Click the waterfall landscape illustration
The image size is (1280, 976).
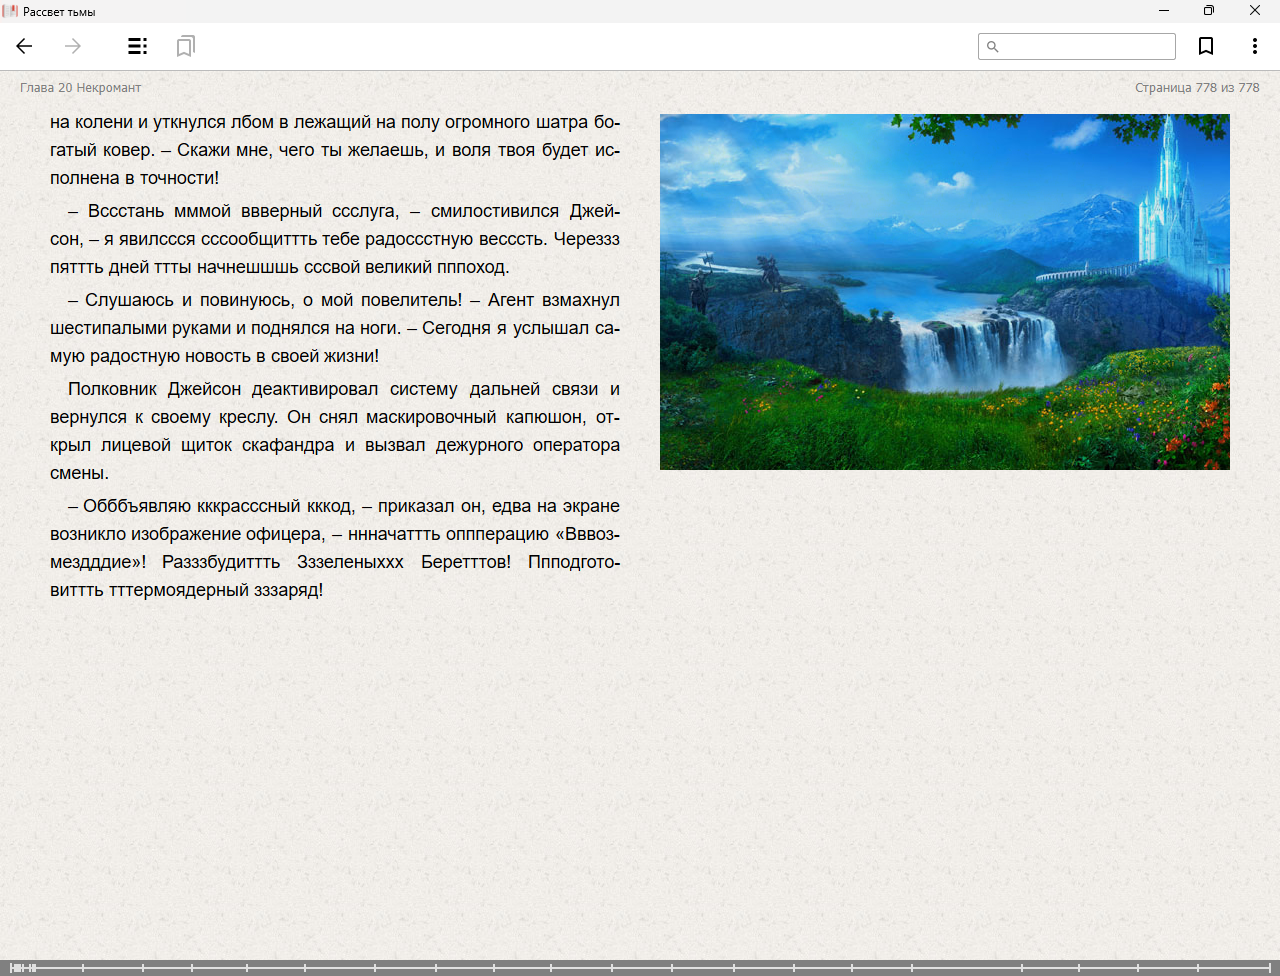[x=944, y=291]
